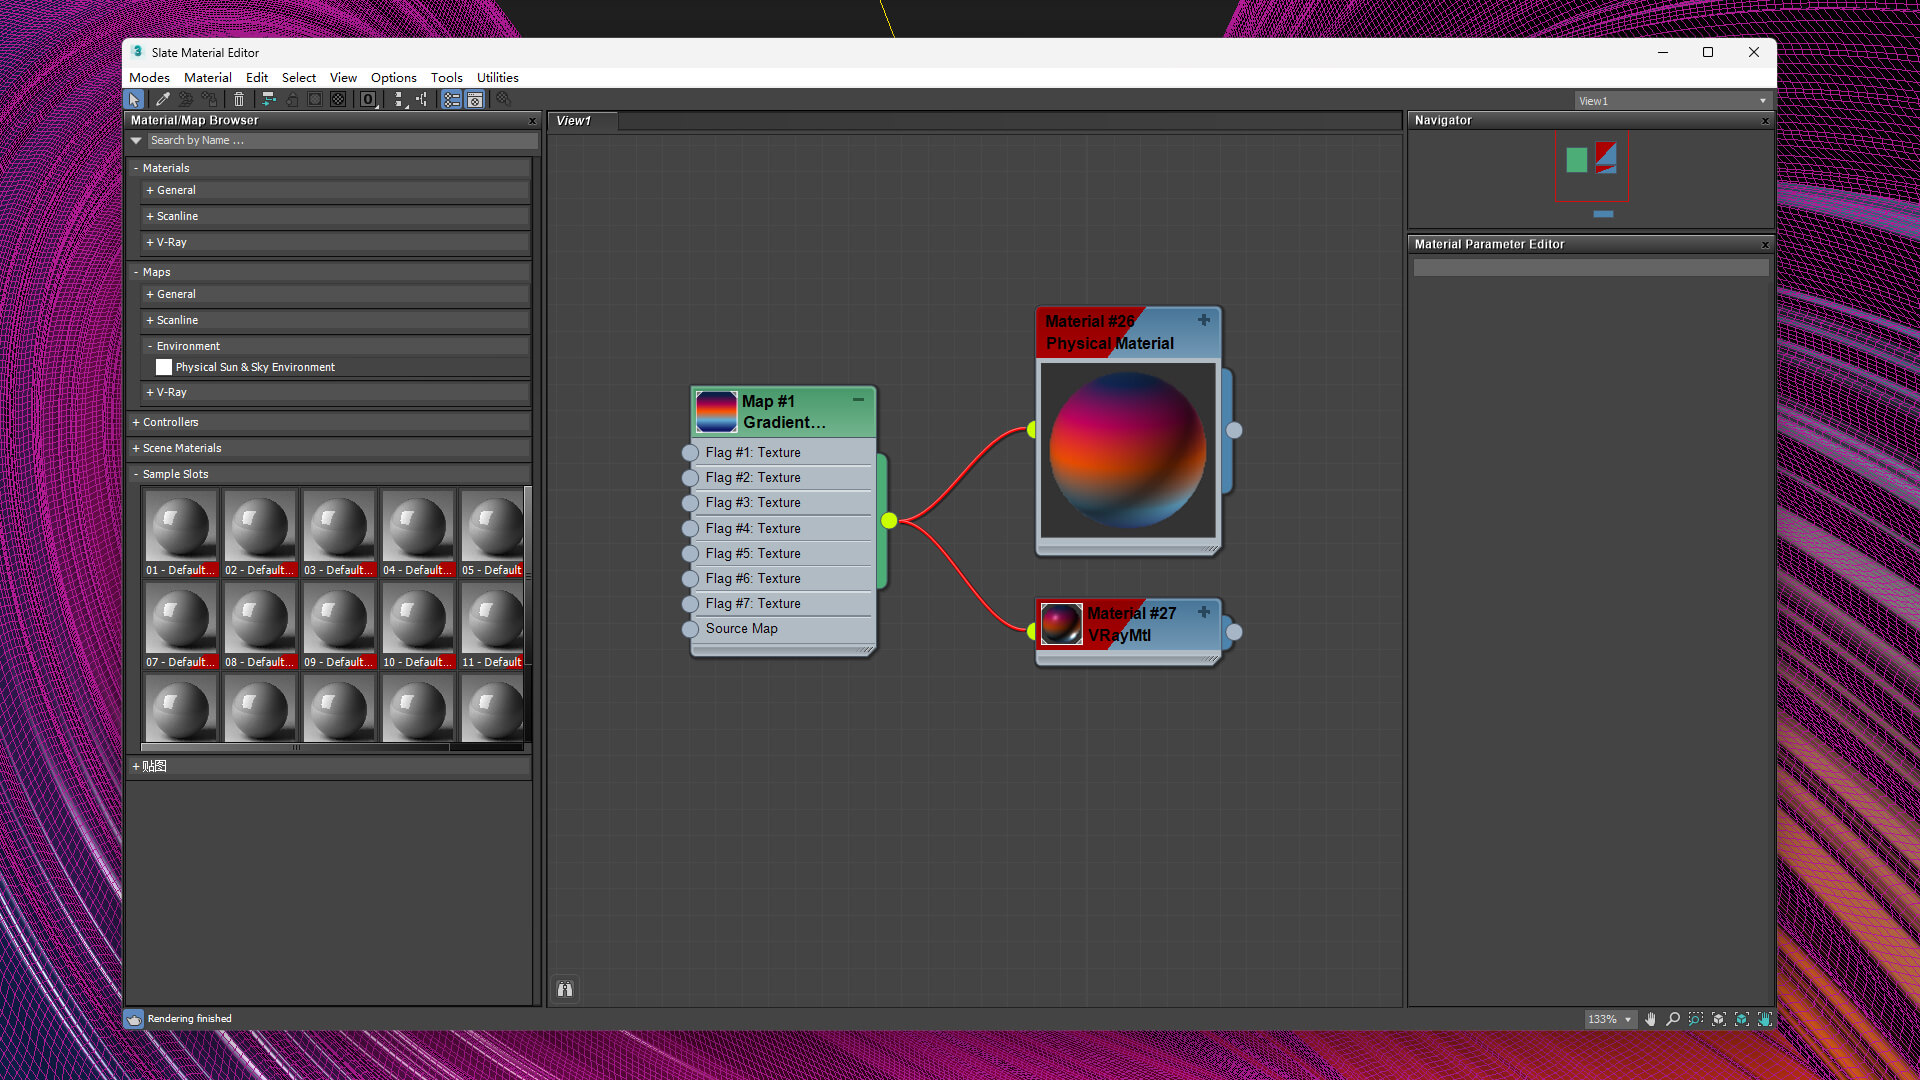Click the Map #1 gradient preview swatch

coord(716,412)
